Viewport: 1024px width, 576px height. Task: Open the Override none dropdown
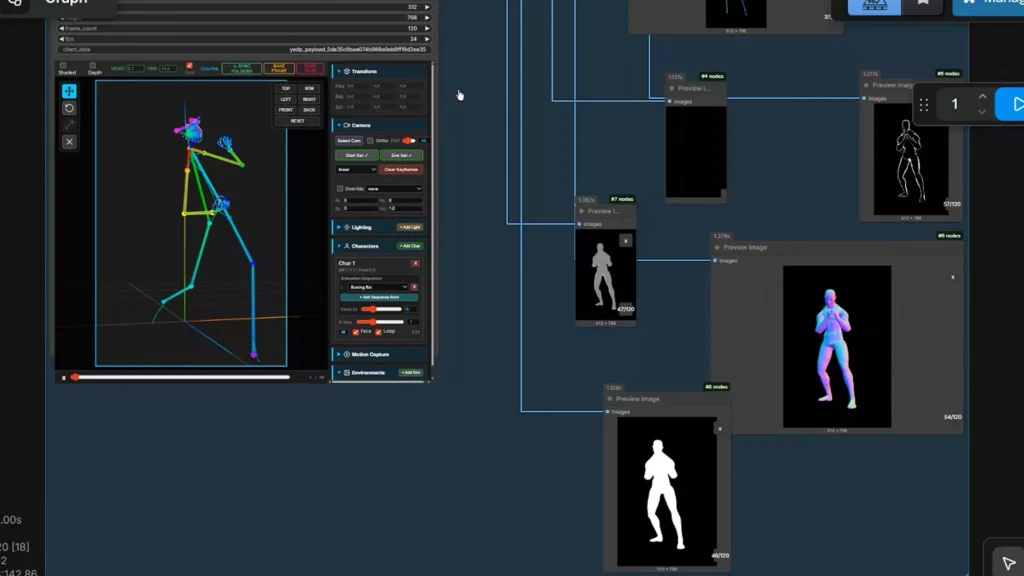click(394, 189)
